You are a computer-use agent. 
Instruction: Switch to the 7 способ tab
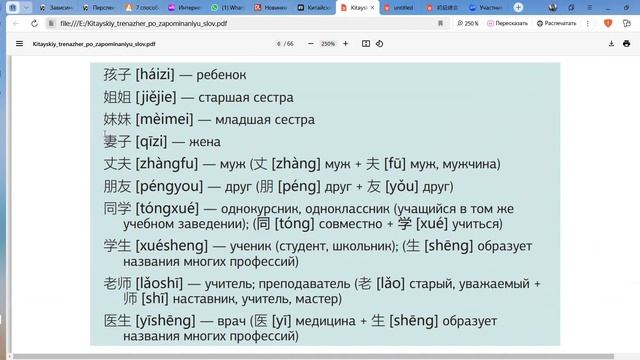point(142,7)
